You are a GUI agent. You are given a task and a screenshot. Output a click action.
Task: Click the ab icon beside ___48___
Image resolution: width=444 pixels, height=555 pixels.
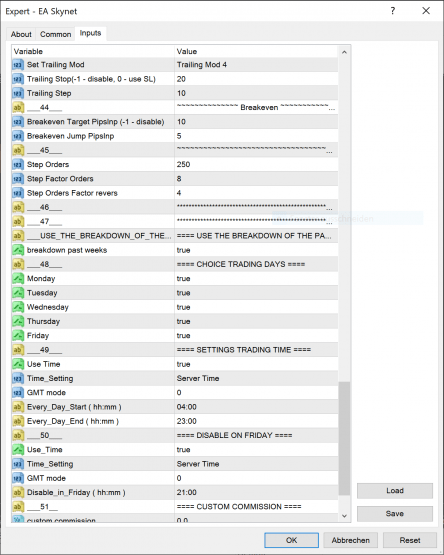tap(18, 264)
